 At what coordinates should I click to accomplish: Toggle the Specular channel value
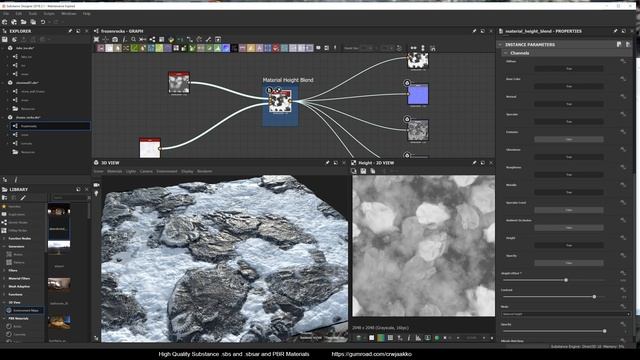[569, 122]
